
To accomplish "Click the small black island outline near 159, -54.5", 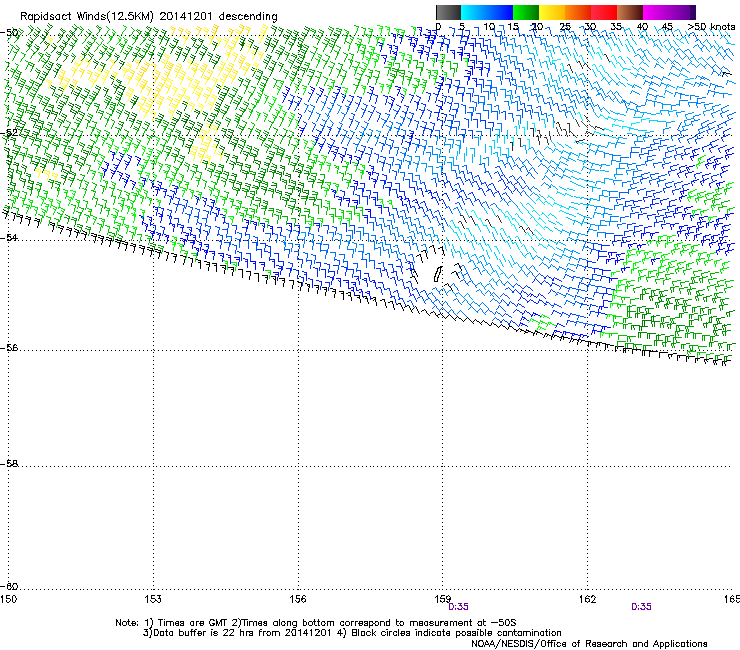I will click(437, 274).
